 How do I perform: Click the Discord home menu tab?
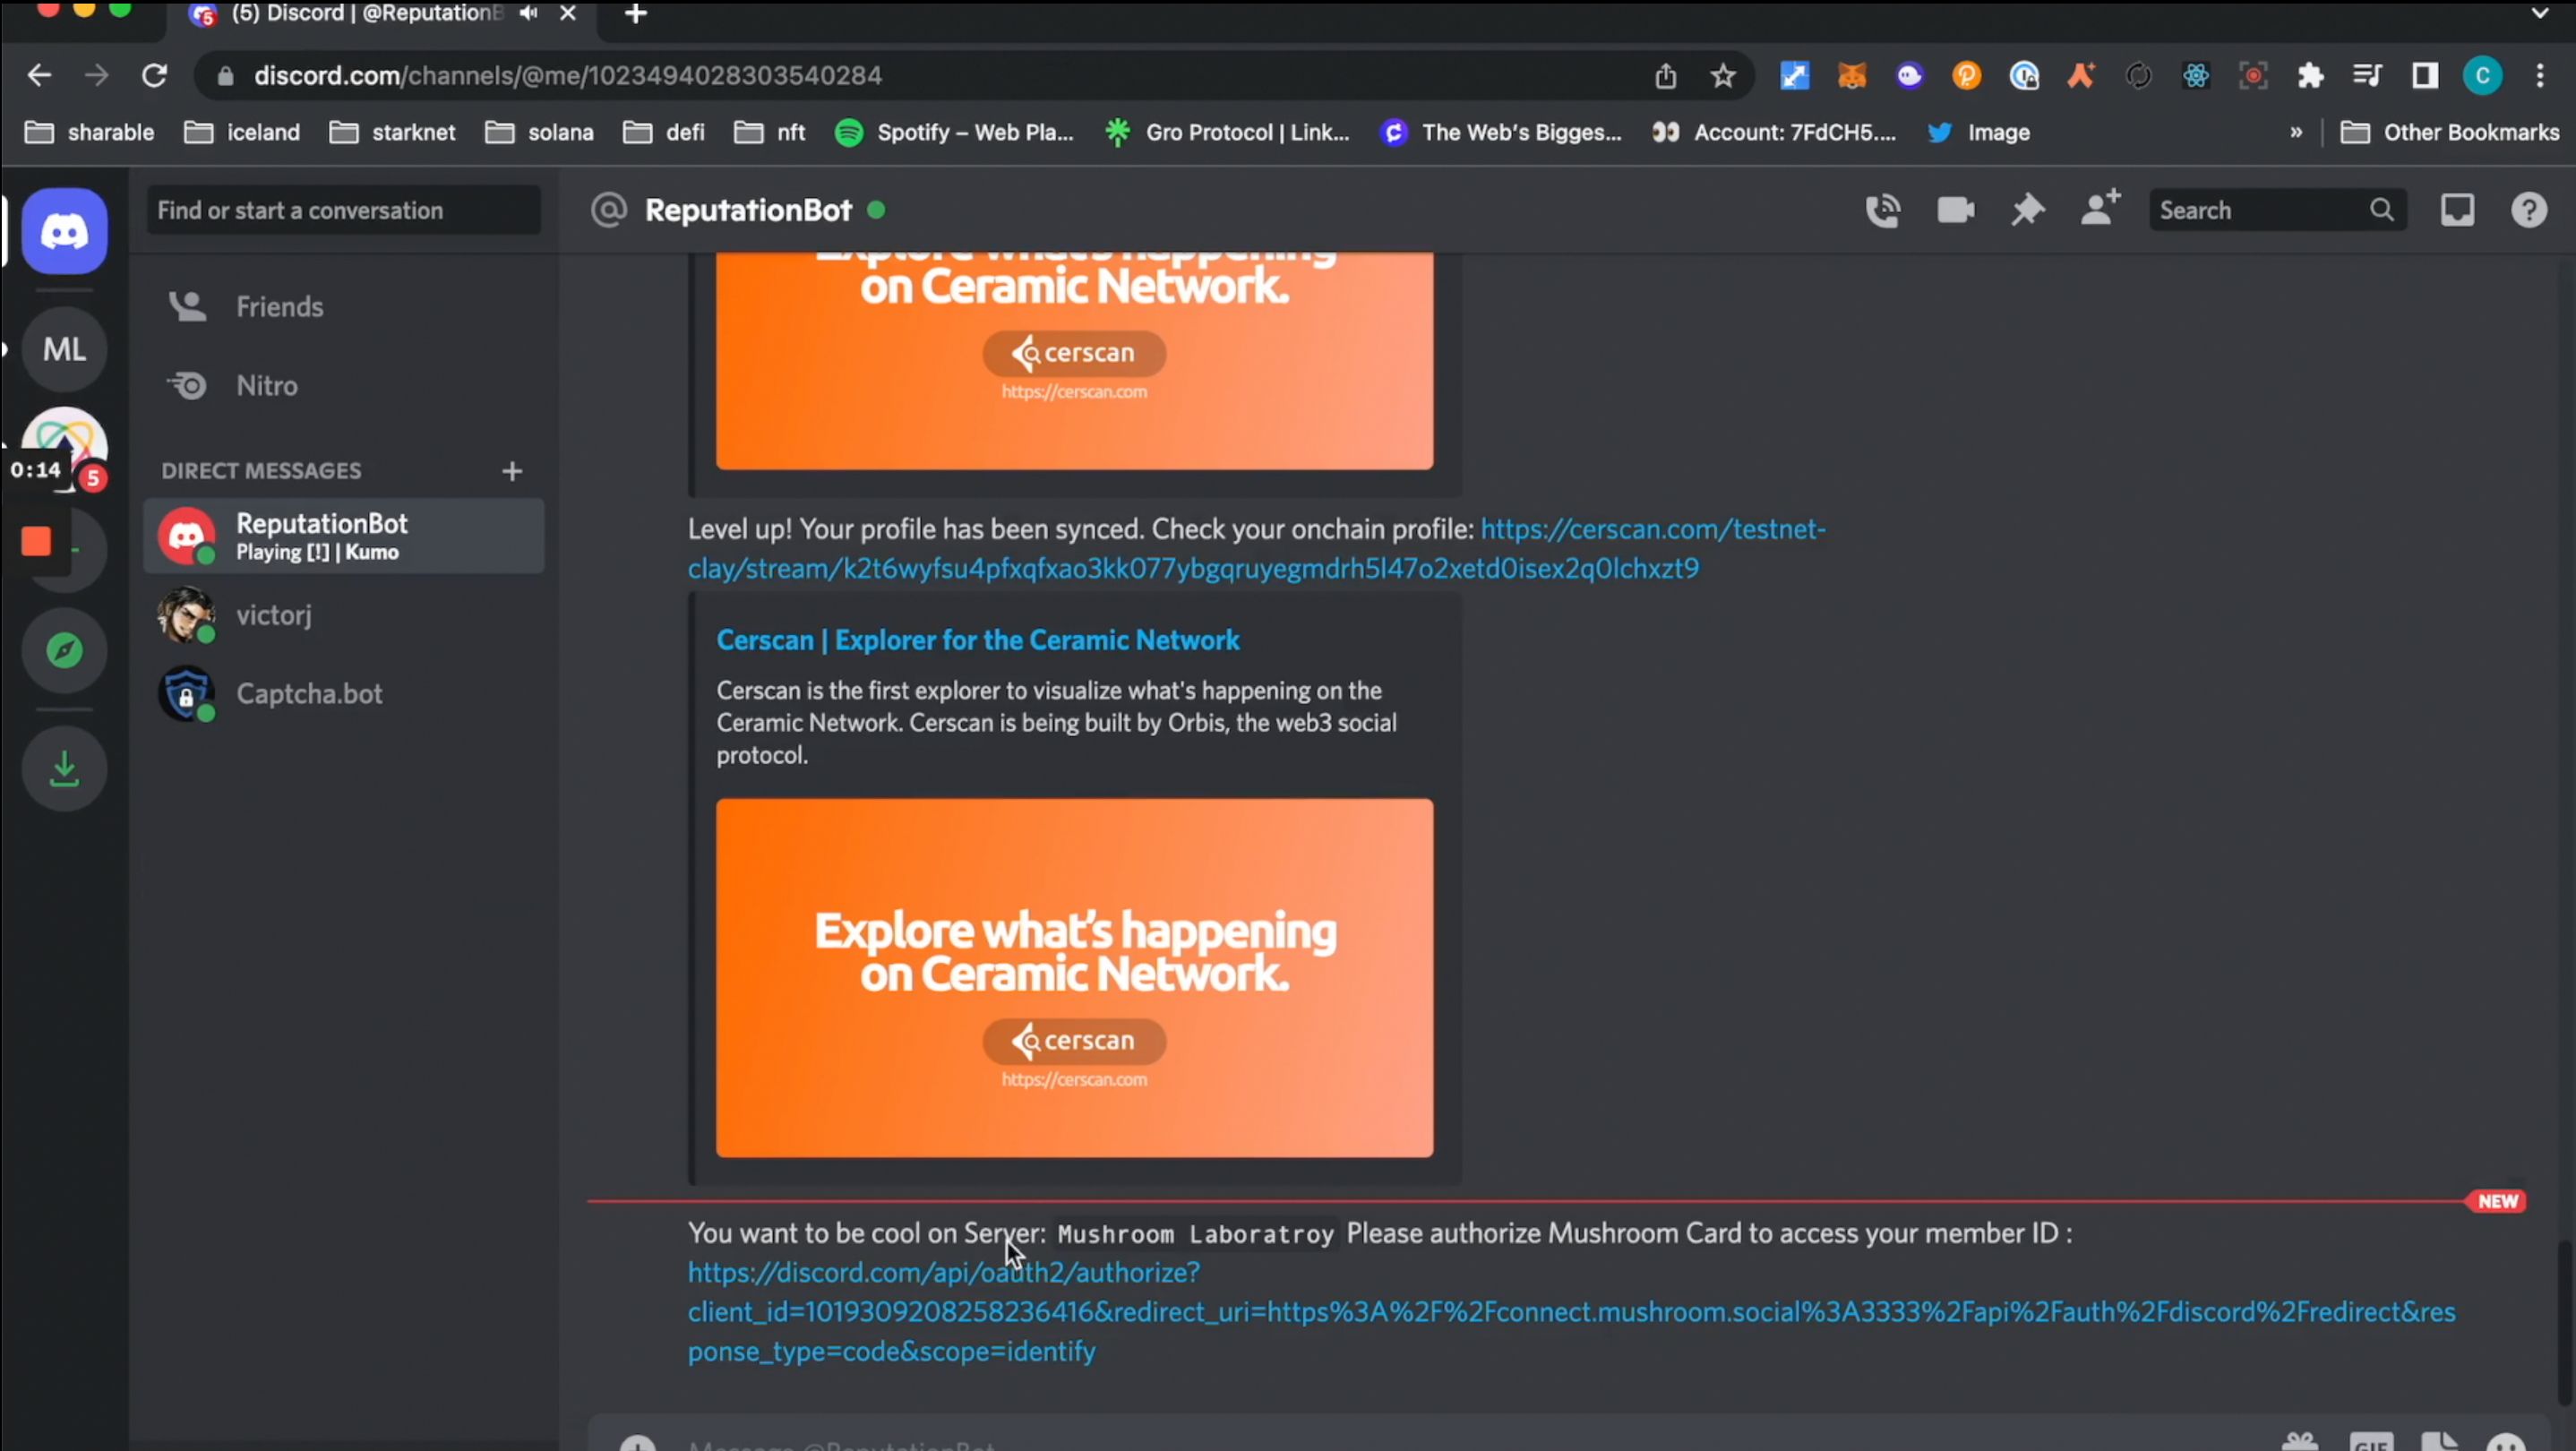[64, 228]
